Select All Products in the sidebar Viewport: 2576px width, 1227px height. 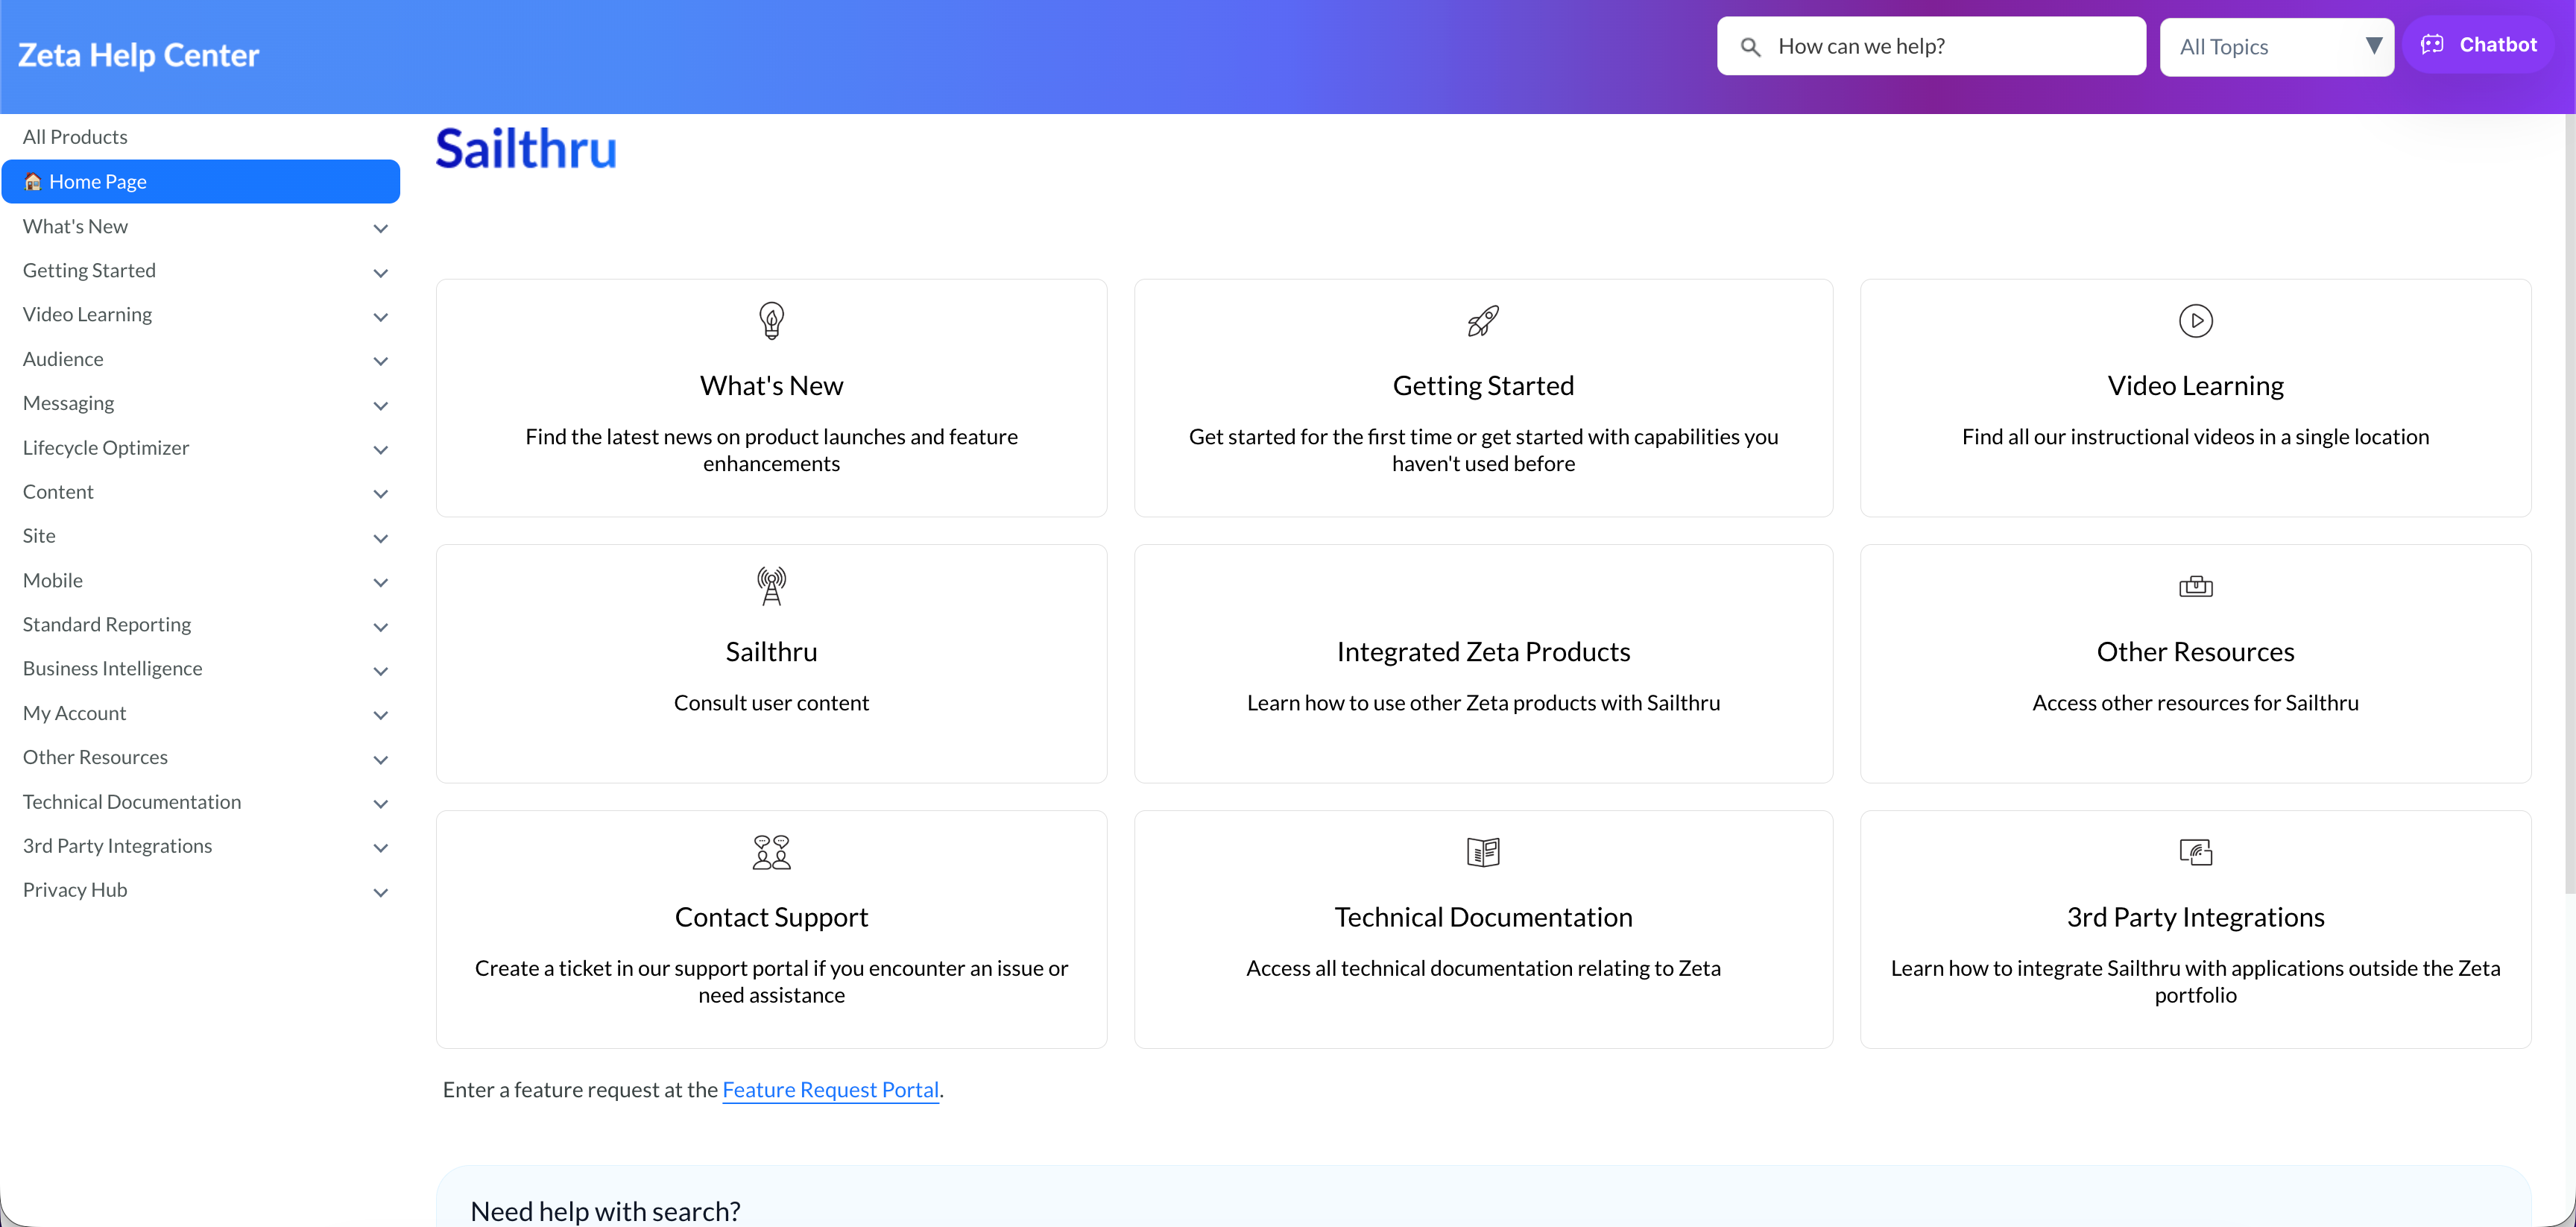click(x=75, y=137)
